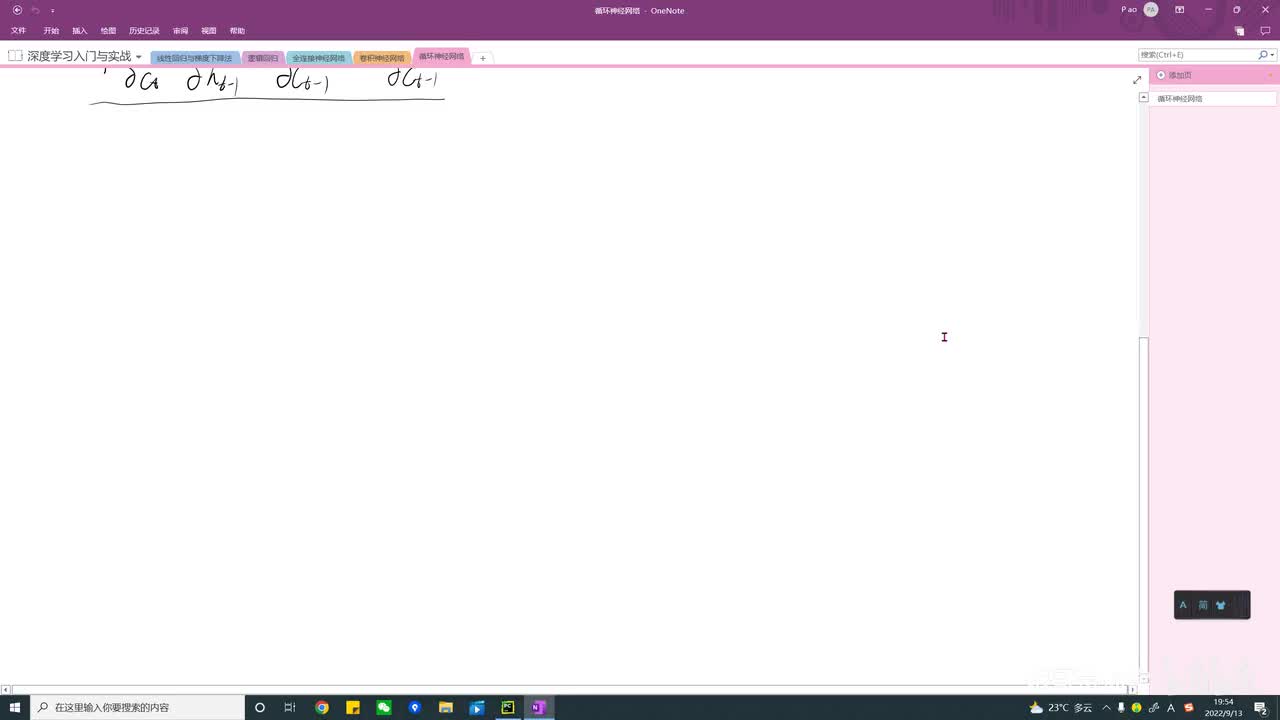Viewport: 1280px width, 720px height.
Task: Open the notification center icon
Action: (x=1261, y=707)
